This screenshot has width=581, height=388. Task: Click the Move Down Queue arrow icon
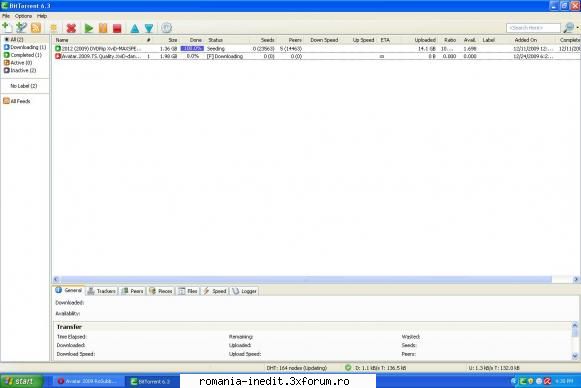click(149, 28)
